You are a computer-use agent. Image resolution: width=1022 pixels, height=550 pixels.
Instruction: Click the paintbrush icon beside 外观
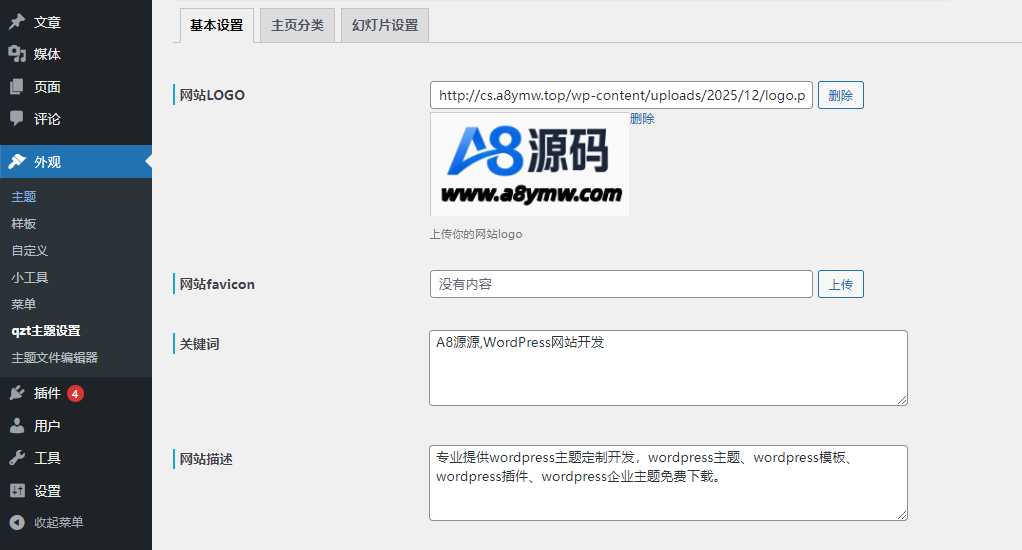(x=17, y=161)
